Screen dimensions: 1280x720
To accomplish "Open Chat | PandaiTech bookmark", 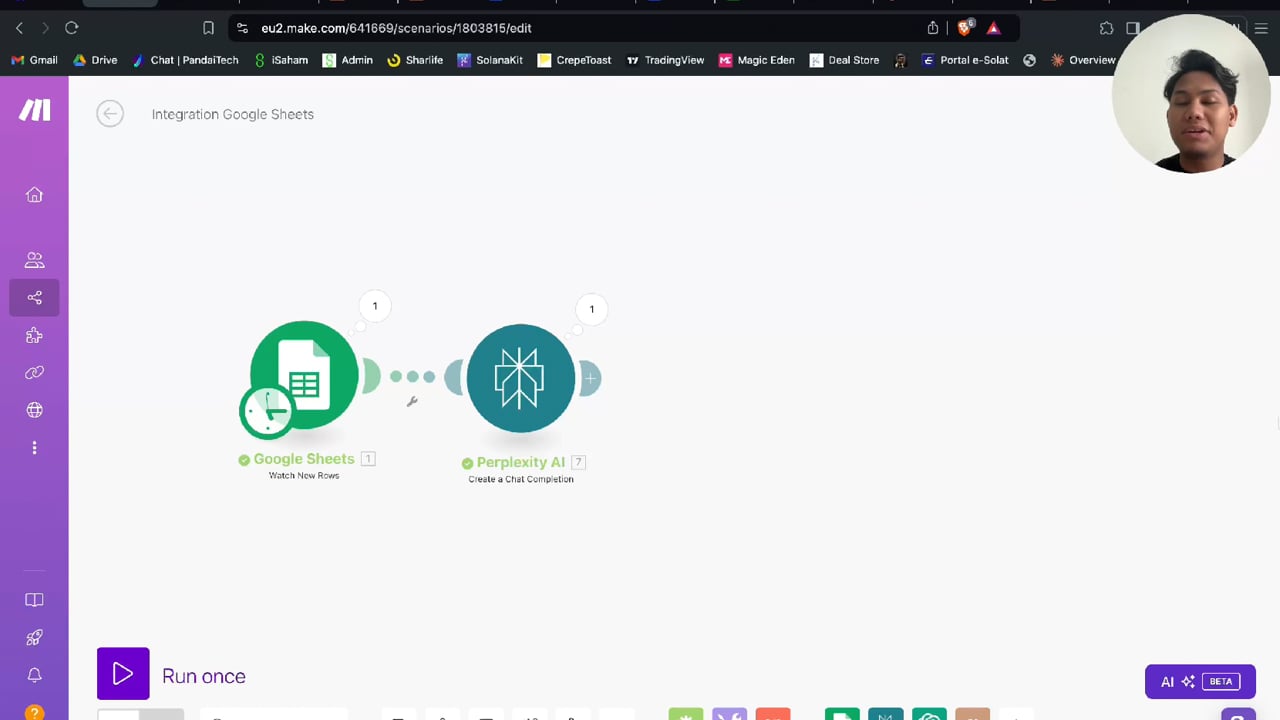I will coord(185,60).
